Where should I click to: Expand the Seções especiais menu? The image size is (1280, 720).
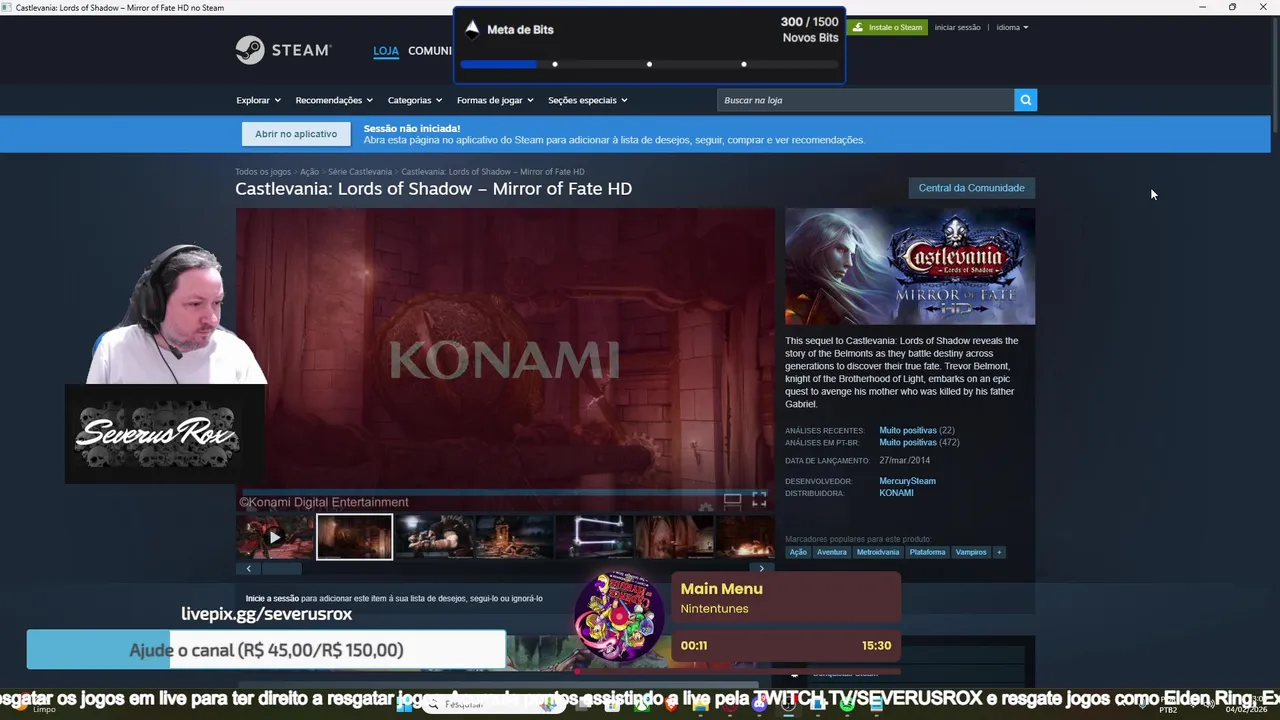(588, 100)
